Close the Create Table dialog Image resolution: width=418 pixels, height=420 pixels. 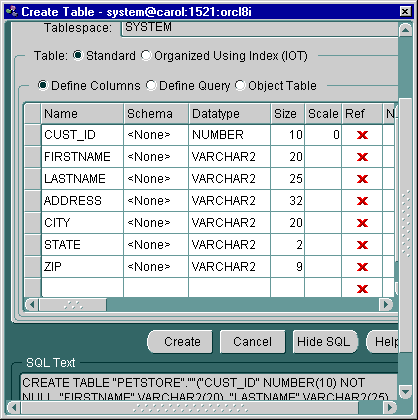click(x=405, y=12)
